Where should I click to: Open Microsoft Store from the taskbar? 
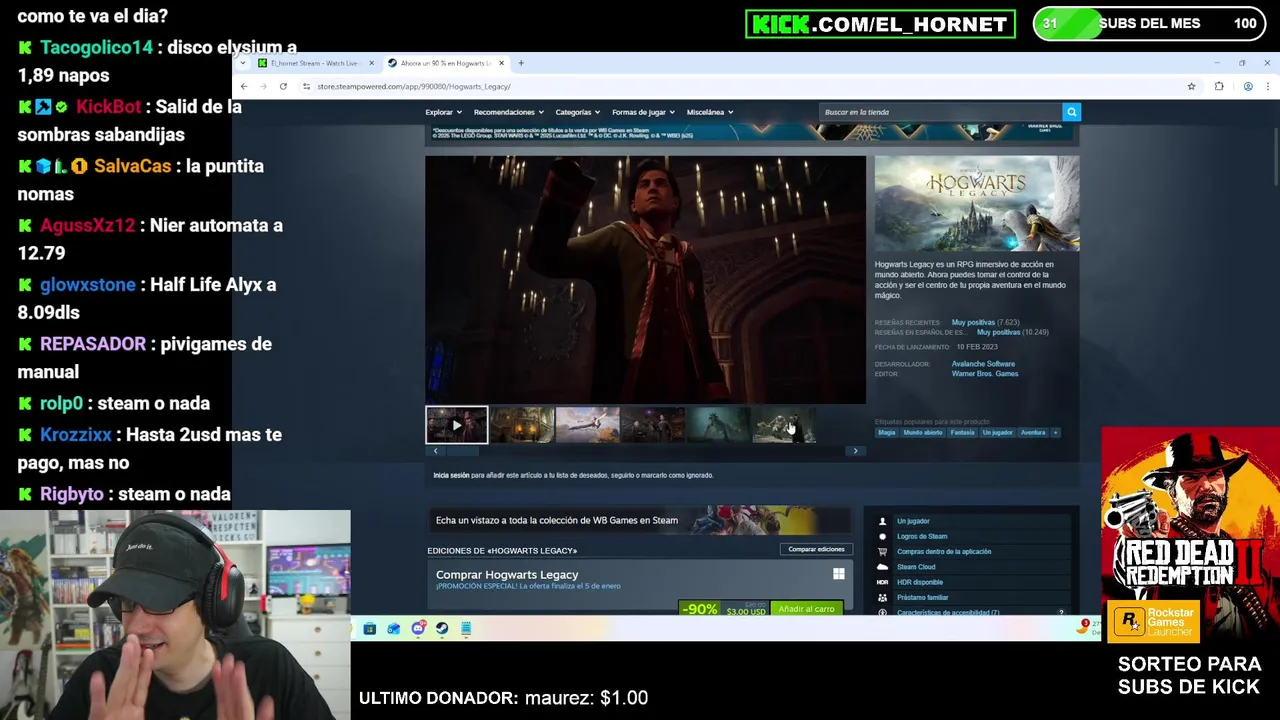[369, 629]
